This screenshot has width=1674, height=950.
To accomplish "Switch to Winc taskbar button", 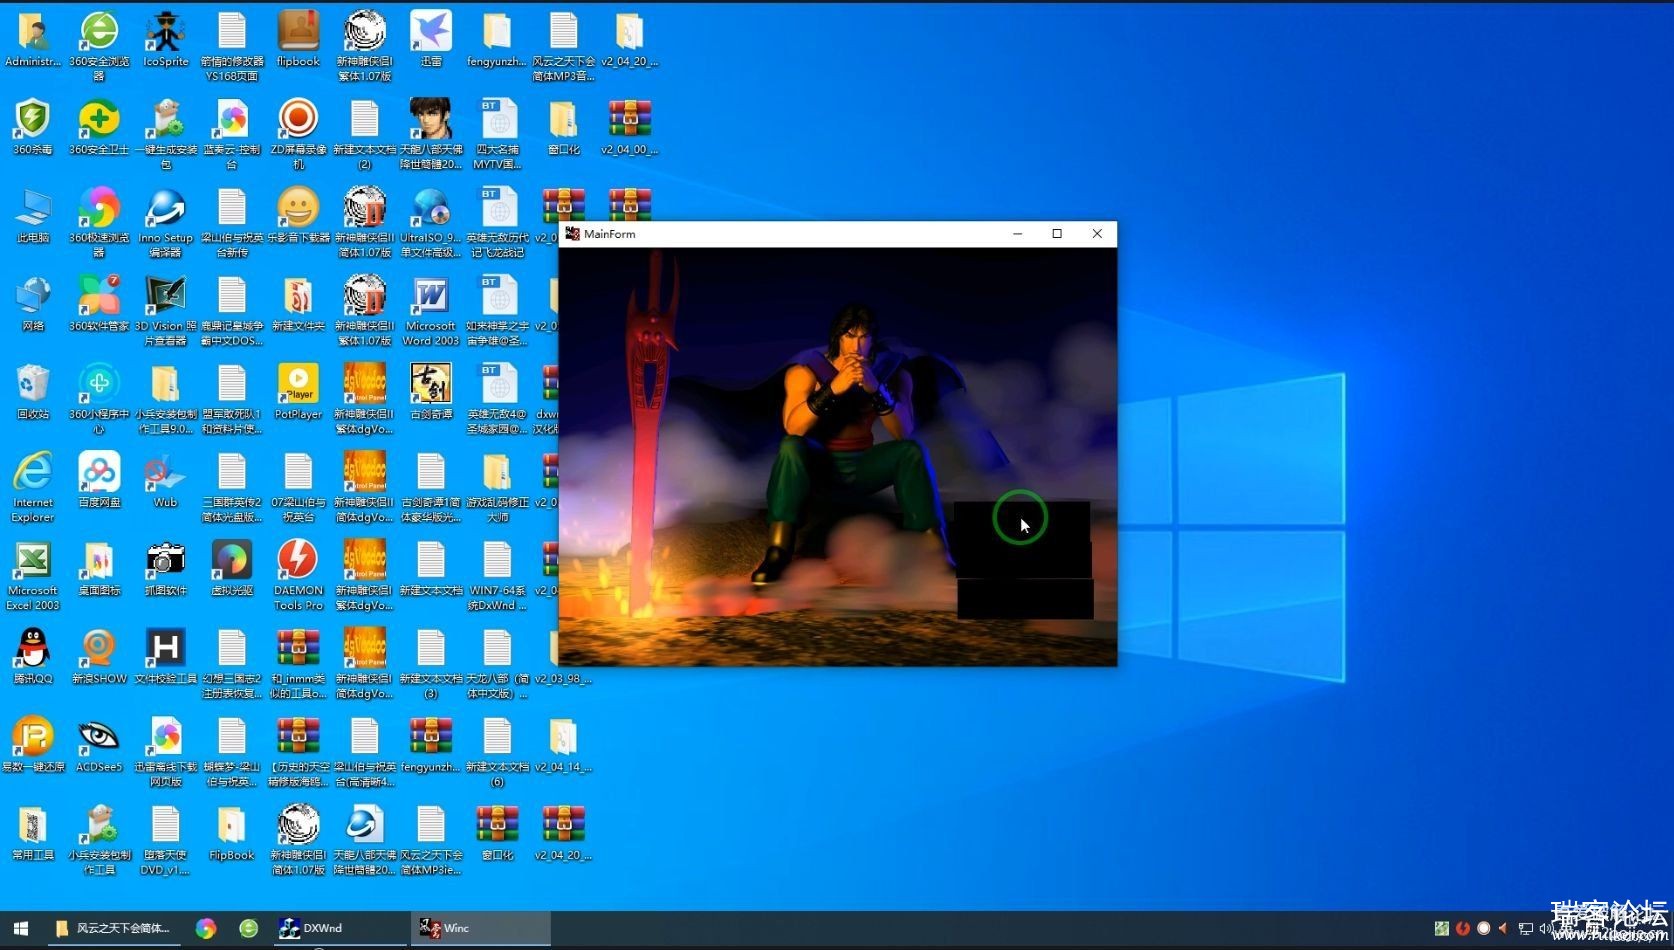I will (480, 928).
